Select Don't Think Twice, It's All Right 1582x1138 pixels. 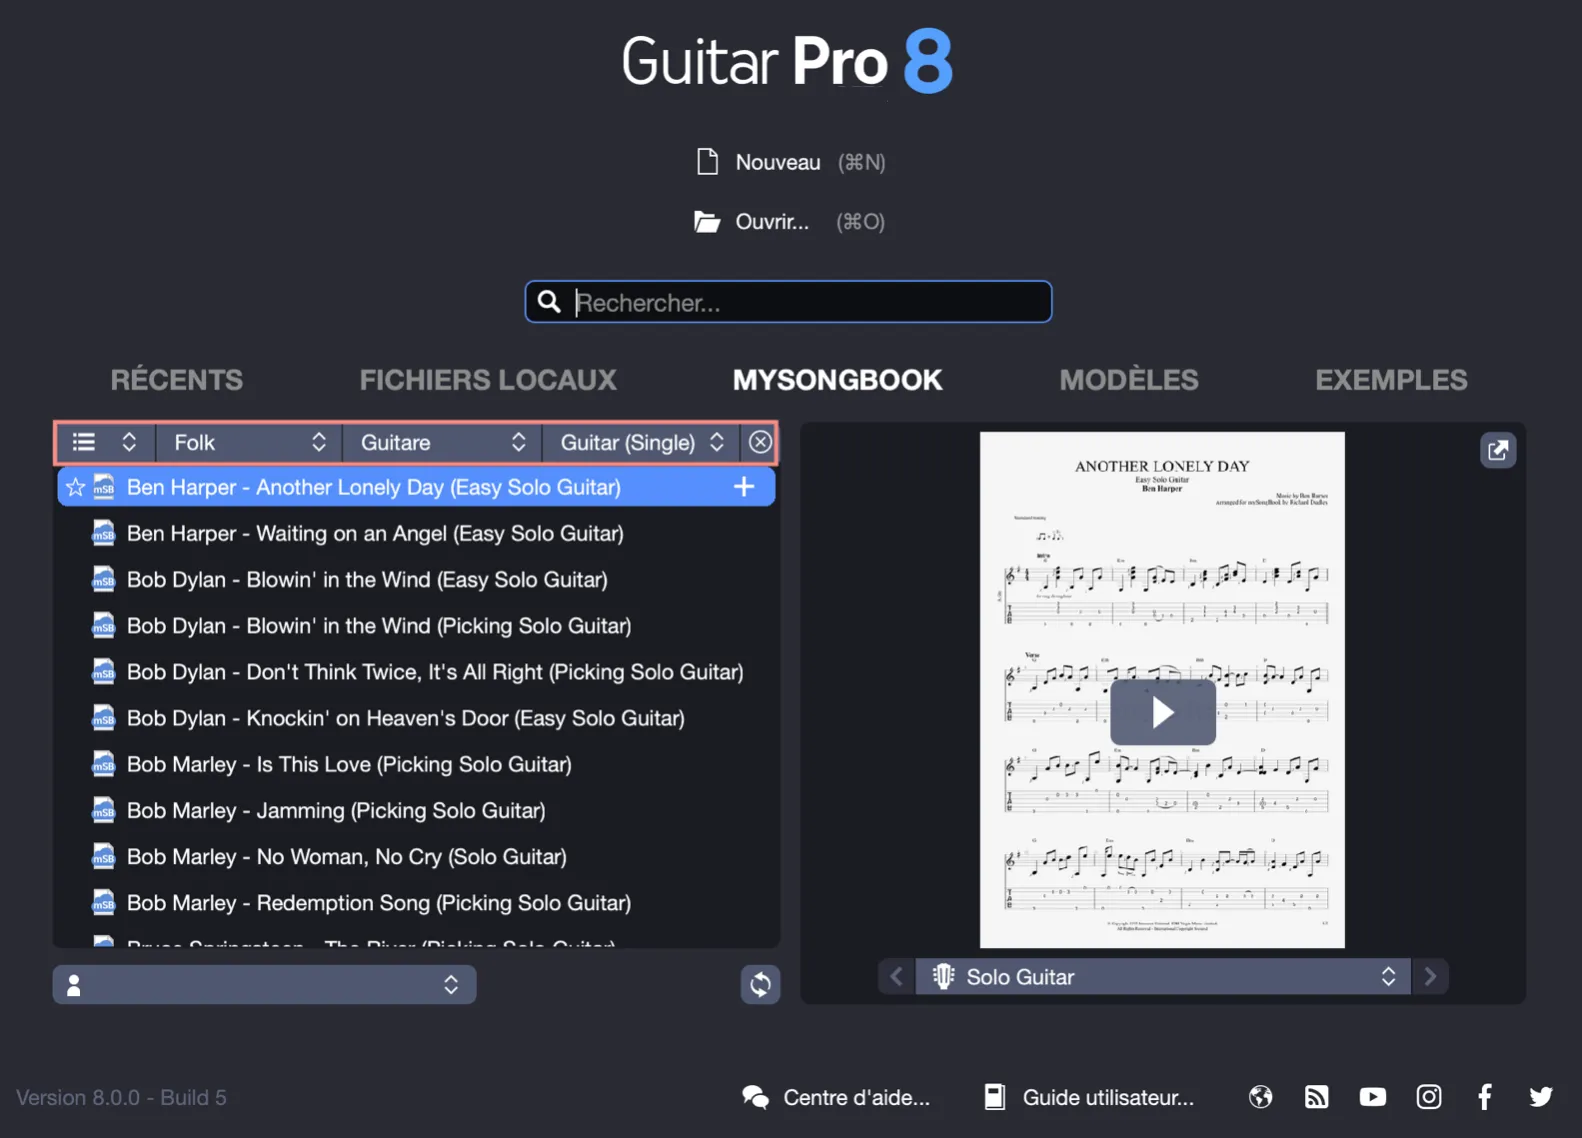coord(435,671)
